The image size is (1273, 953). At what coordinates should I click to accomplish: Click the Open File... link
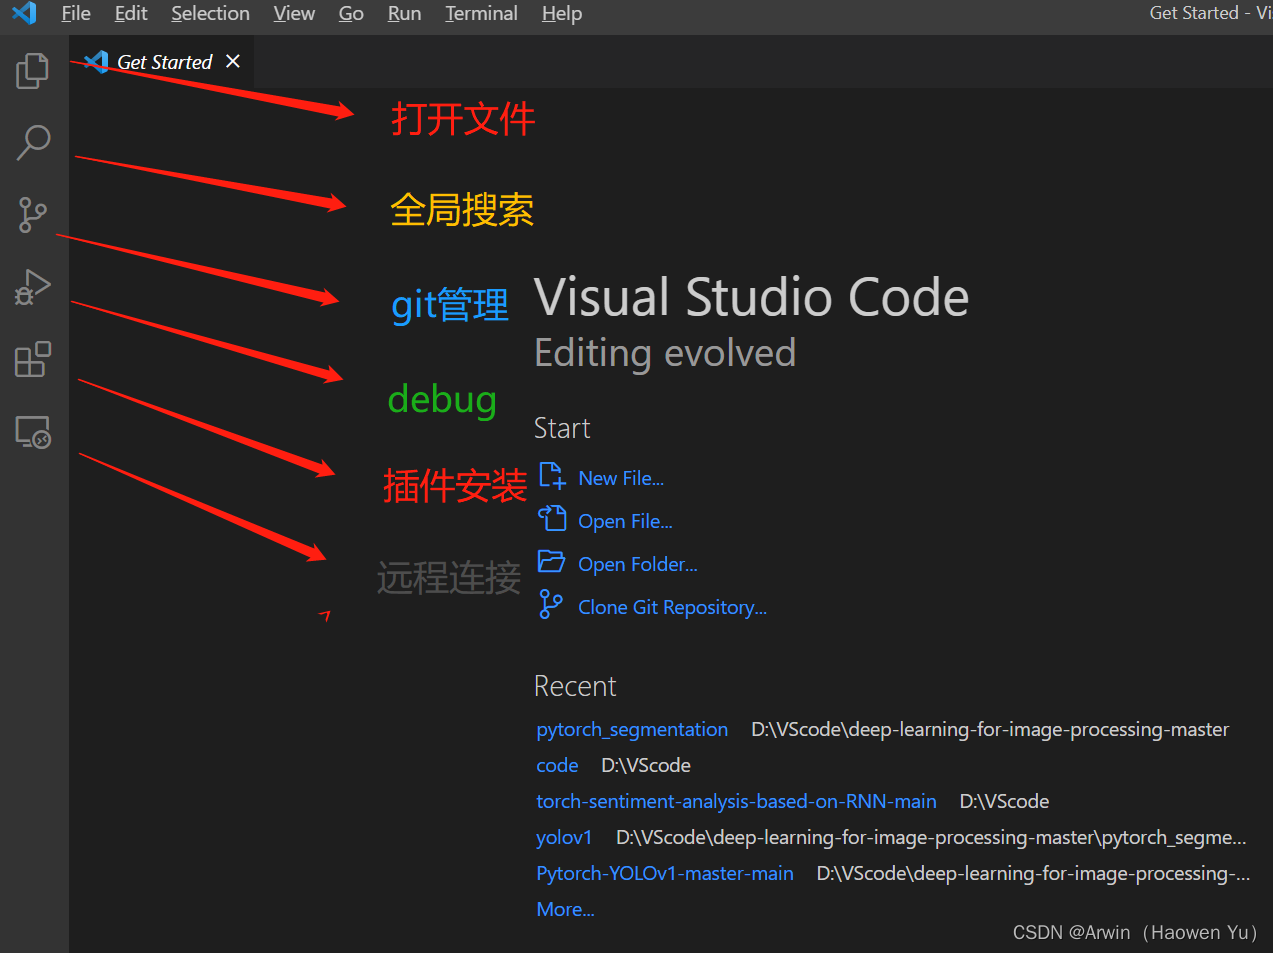(x=625, y=521)
